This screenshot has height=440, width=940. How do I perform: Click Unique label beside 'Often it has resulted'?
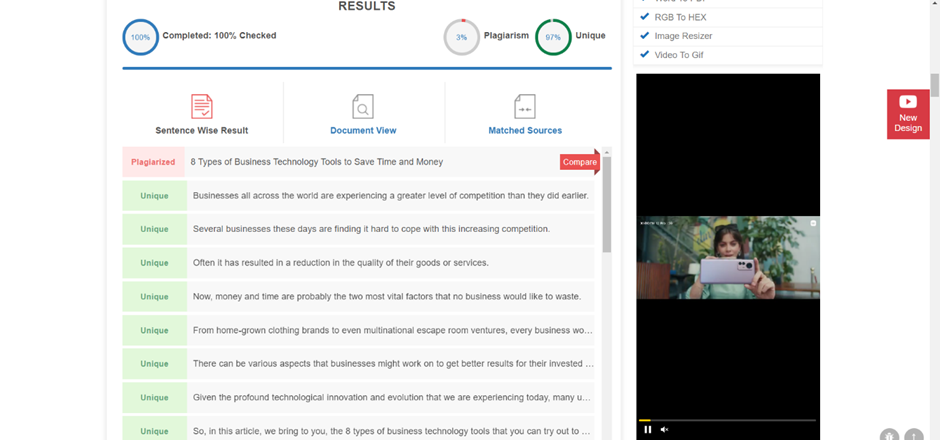point(155,263)
